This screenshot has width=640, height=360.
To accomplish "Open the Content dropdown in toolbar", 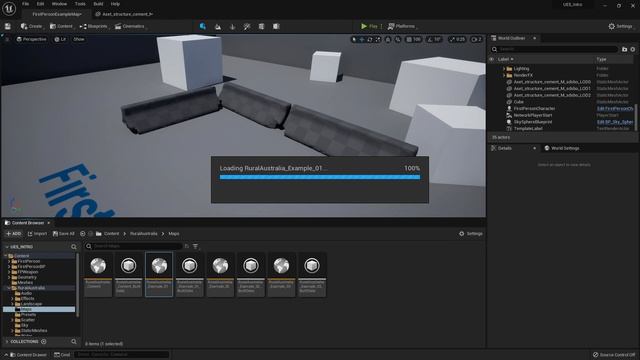I will click(62, 26).
